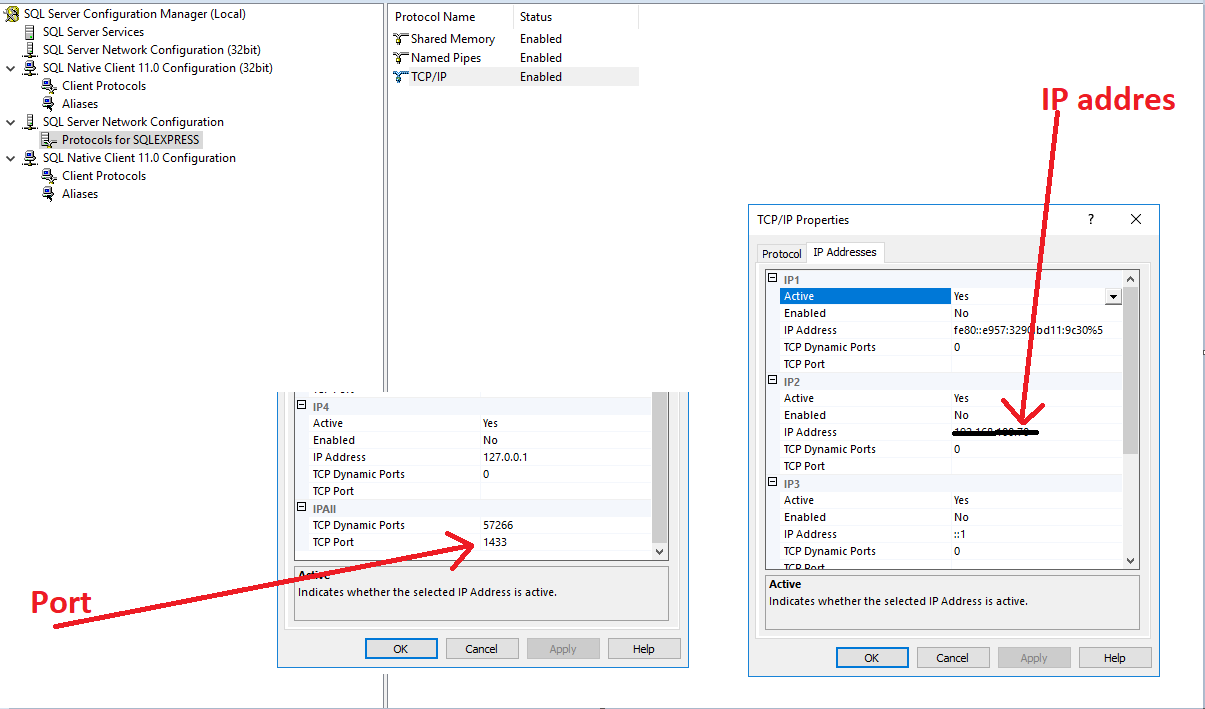1205x709 pixels.
Task: Open Client Protocols icon under non-32bit Native Client
Action: pyautogui.click(x=49, y=176)
